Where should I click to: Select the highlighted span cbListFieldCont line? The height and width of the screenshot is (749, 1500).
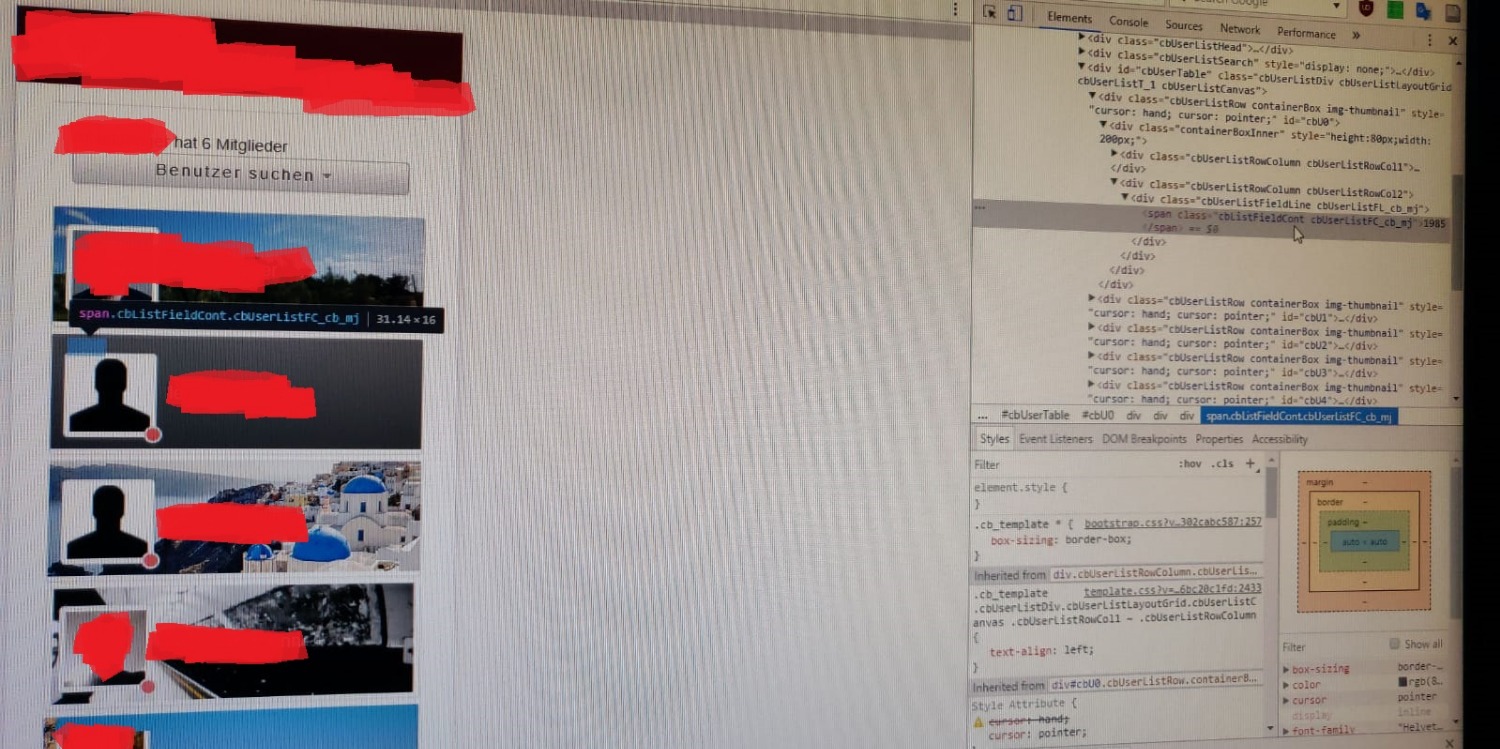click(1210, 222)
